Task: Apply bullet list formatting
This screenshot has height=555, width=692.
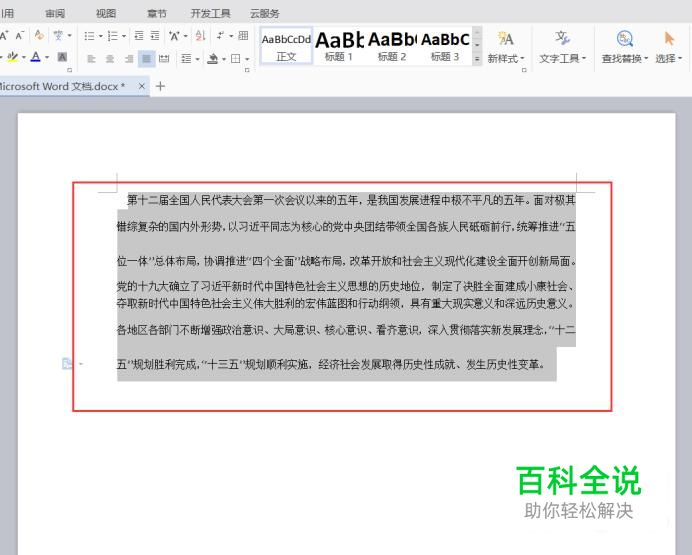Action: 89,36
